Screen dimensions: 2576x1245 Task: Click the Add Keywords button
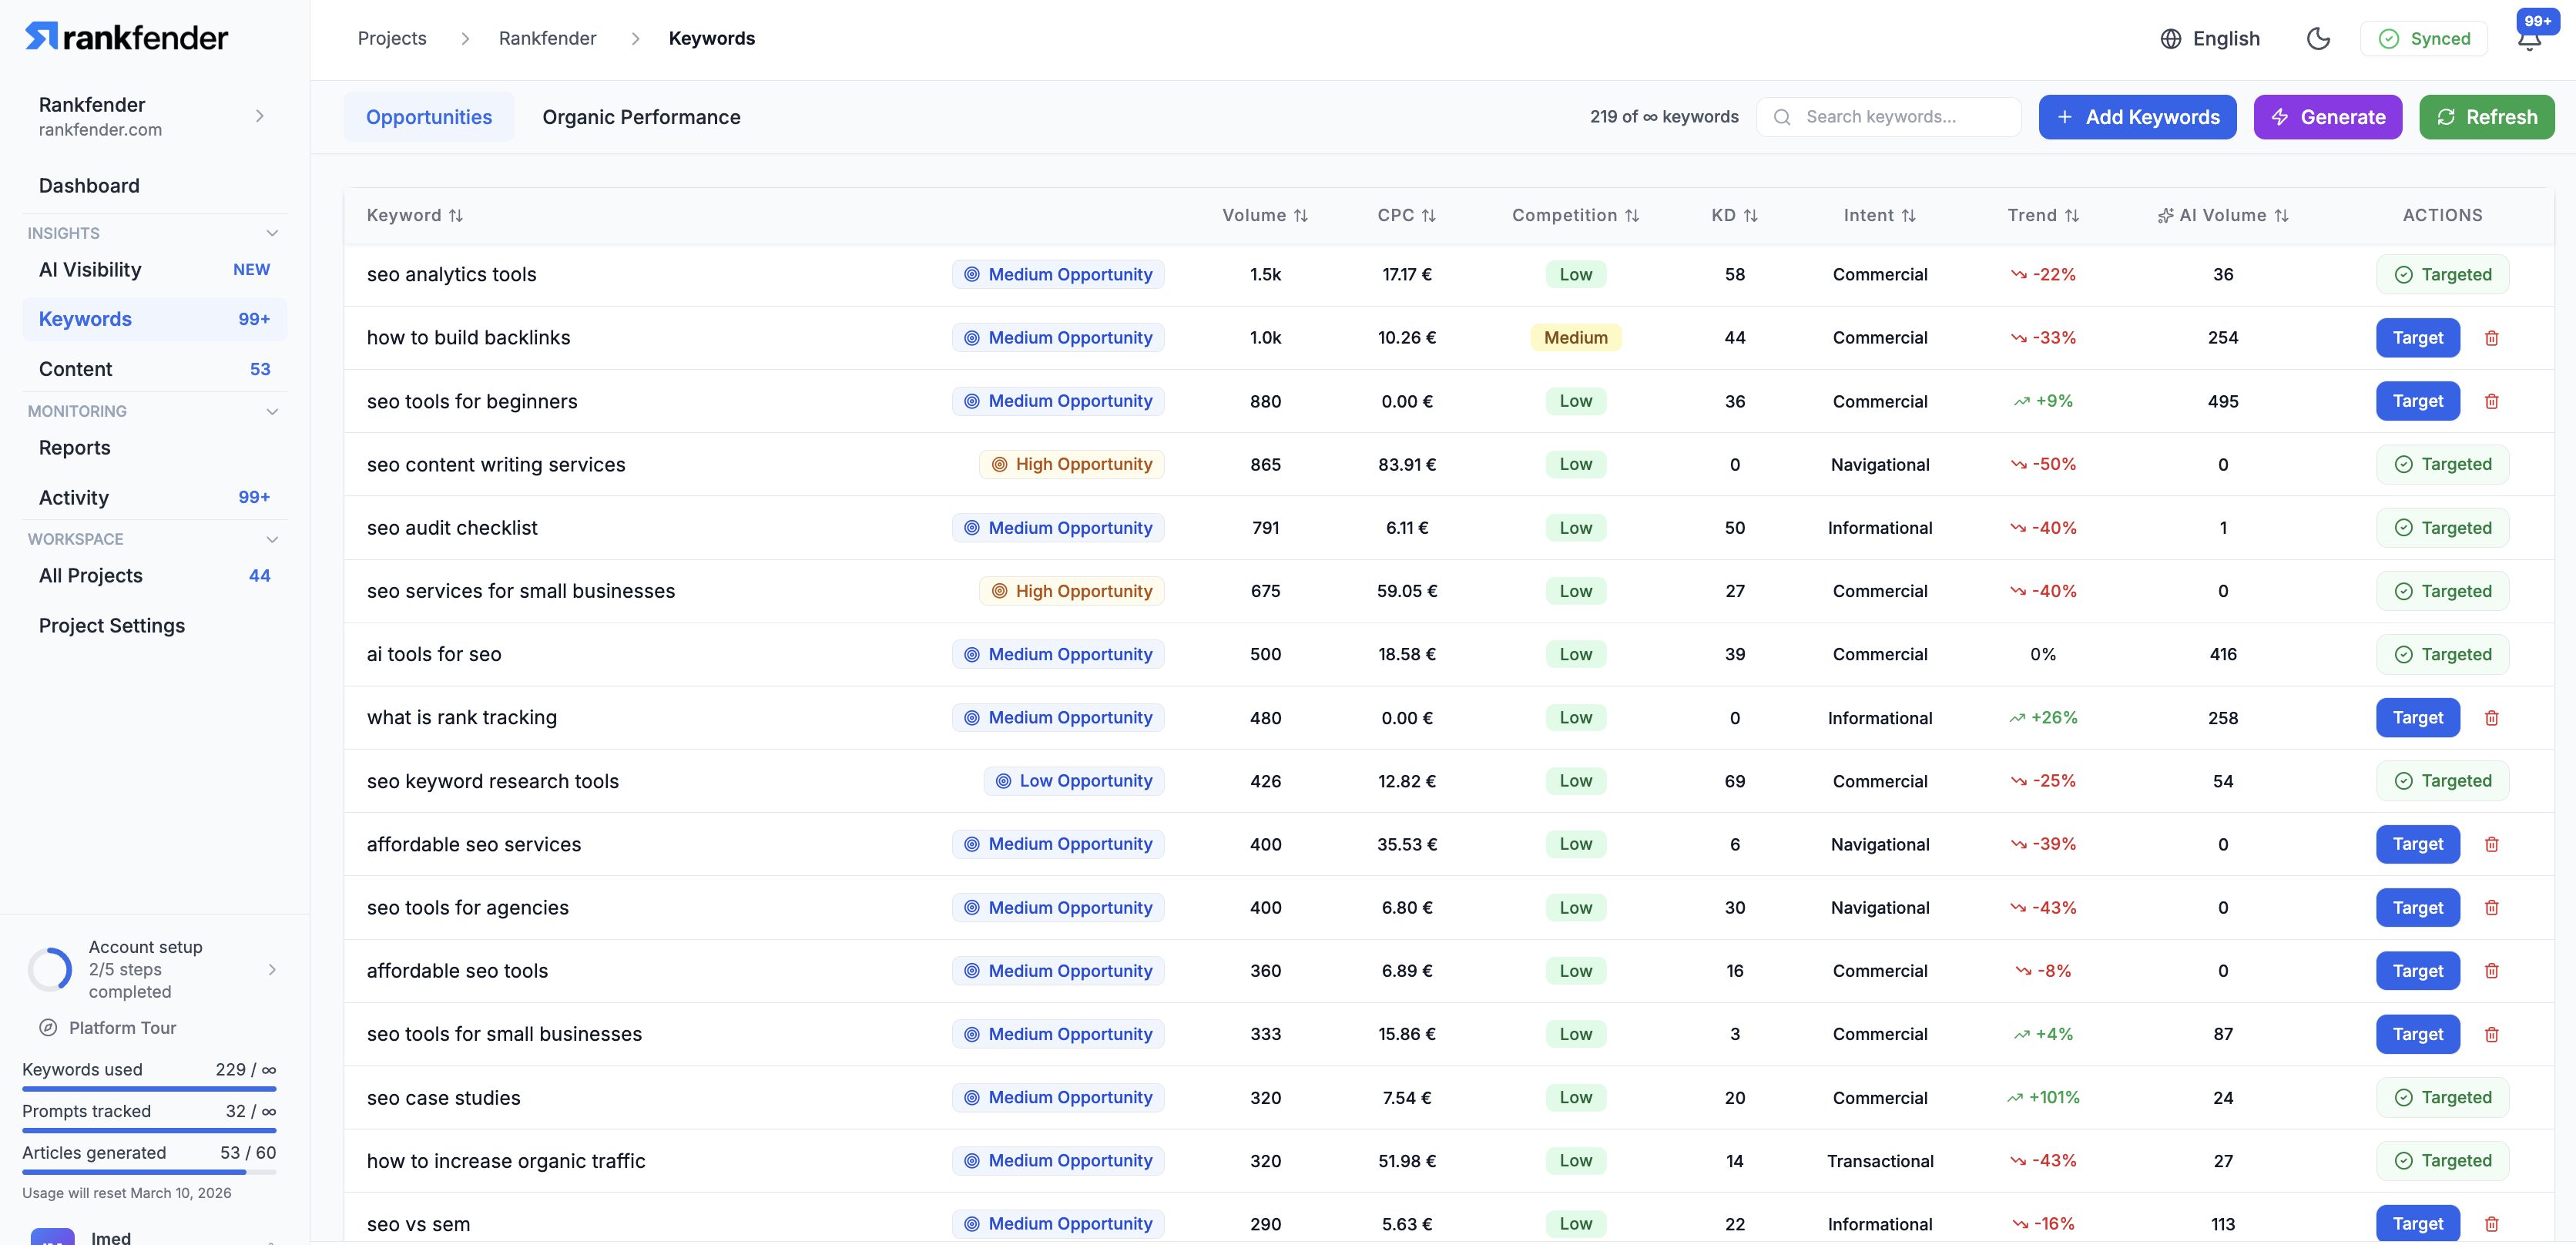click(x=2138, y=117)
